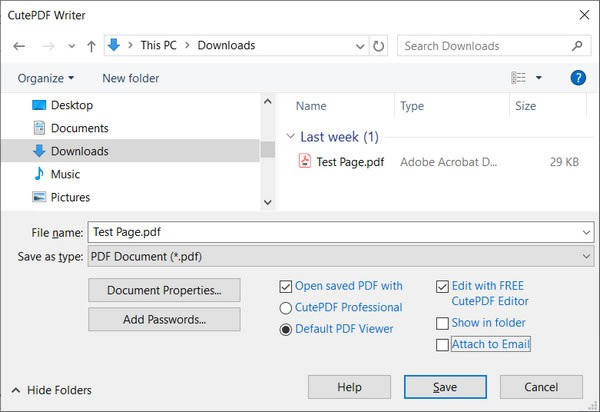Tick the Attach to Email checkbox
Viewport: 600px width, 412px height.
point(442,345)
